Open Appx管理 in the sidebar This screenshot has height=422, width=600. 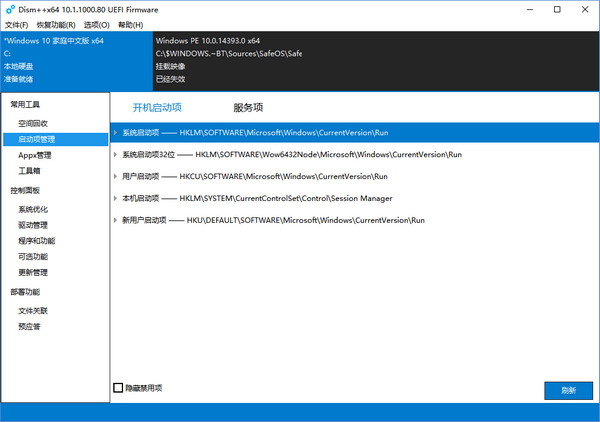34,155
